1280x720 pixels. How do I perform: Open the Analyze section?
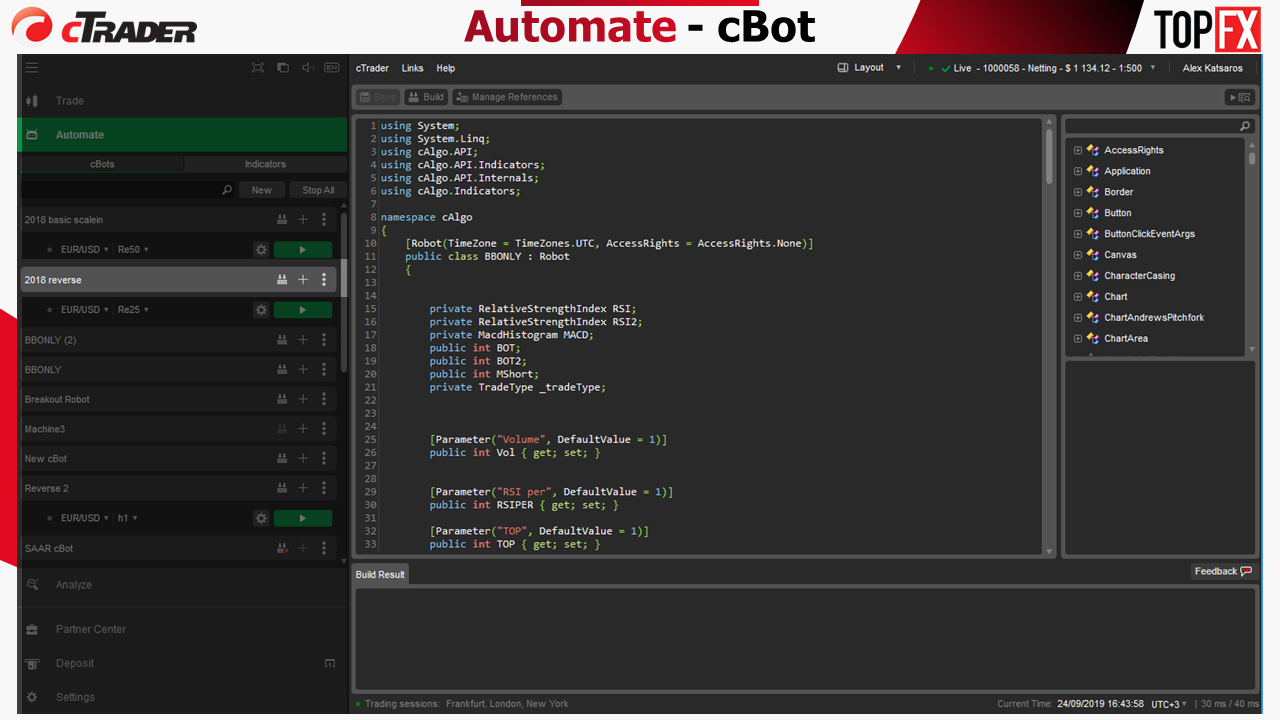(183, 585)
